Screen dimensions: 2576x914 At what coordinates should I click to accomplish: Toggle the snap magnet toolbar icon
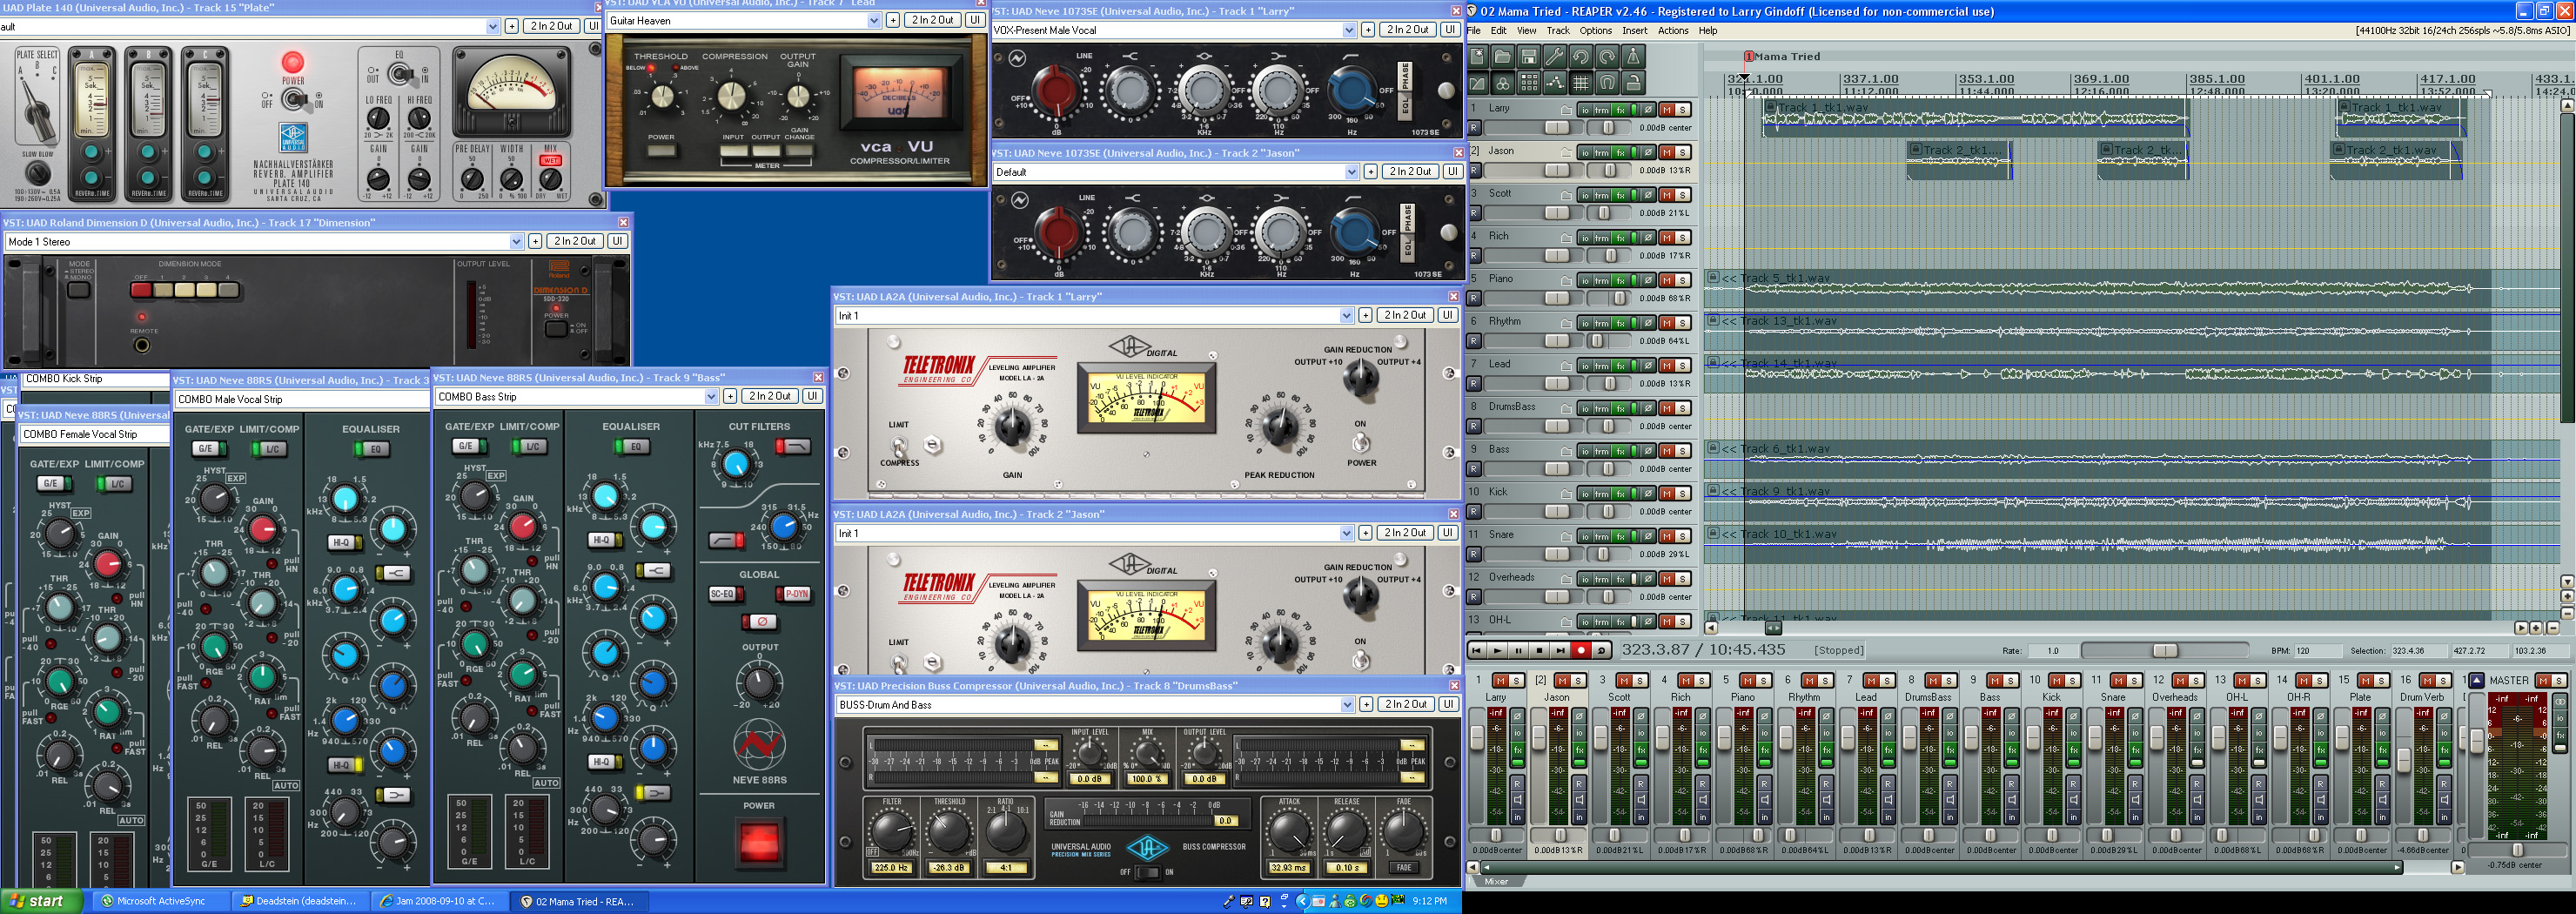[x=1606, y=83]
